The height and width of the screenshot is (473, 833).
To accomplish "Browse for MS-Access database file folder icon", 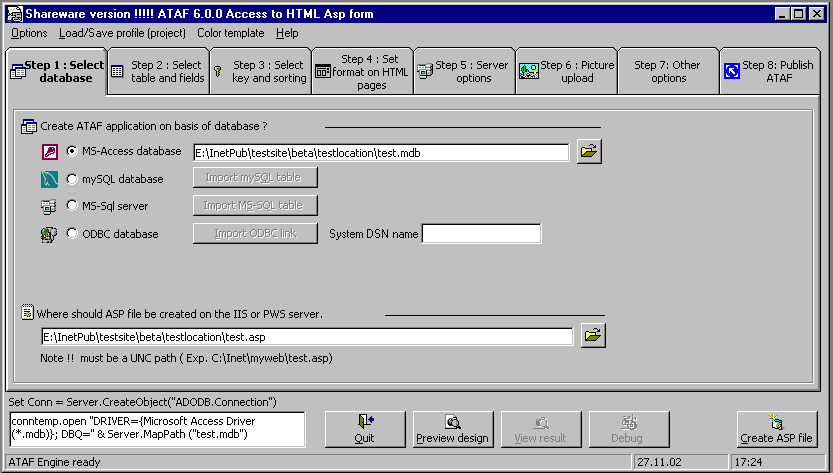I will point(590,152).
